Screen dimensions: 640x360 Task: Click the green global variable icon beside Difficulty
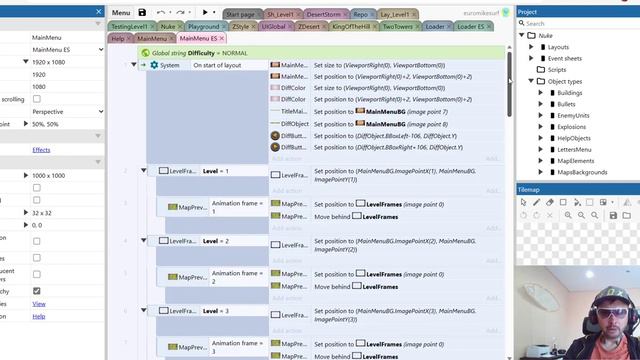145,53
